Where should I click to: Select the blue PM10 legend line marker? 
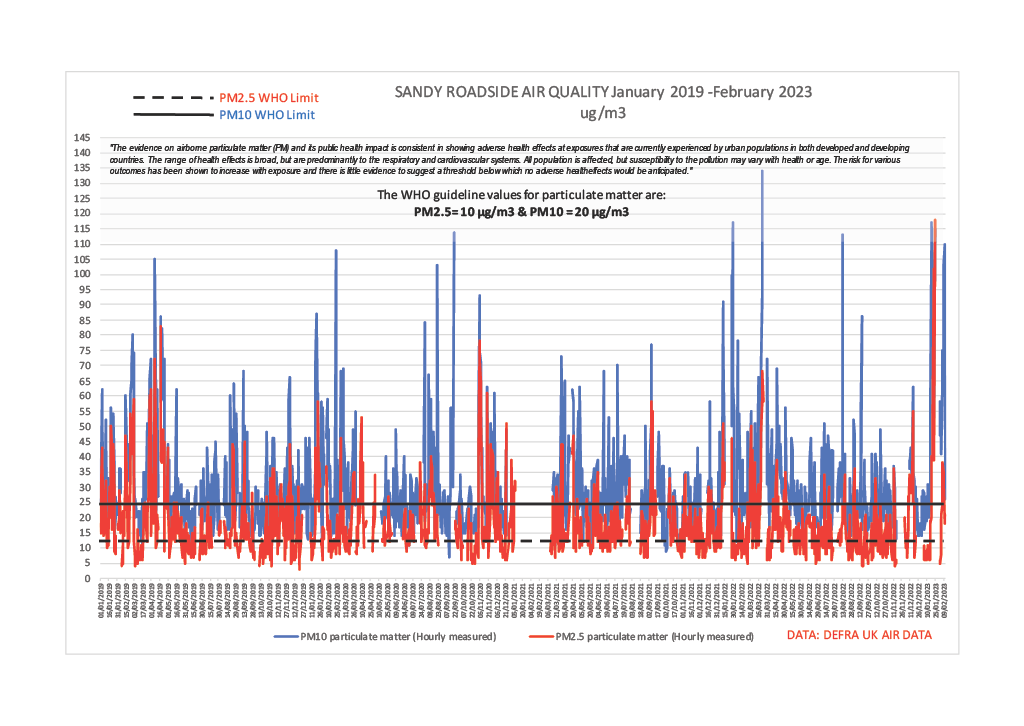click(x=288, y=636)
